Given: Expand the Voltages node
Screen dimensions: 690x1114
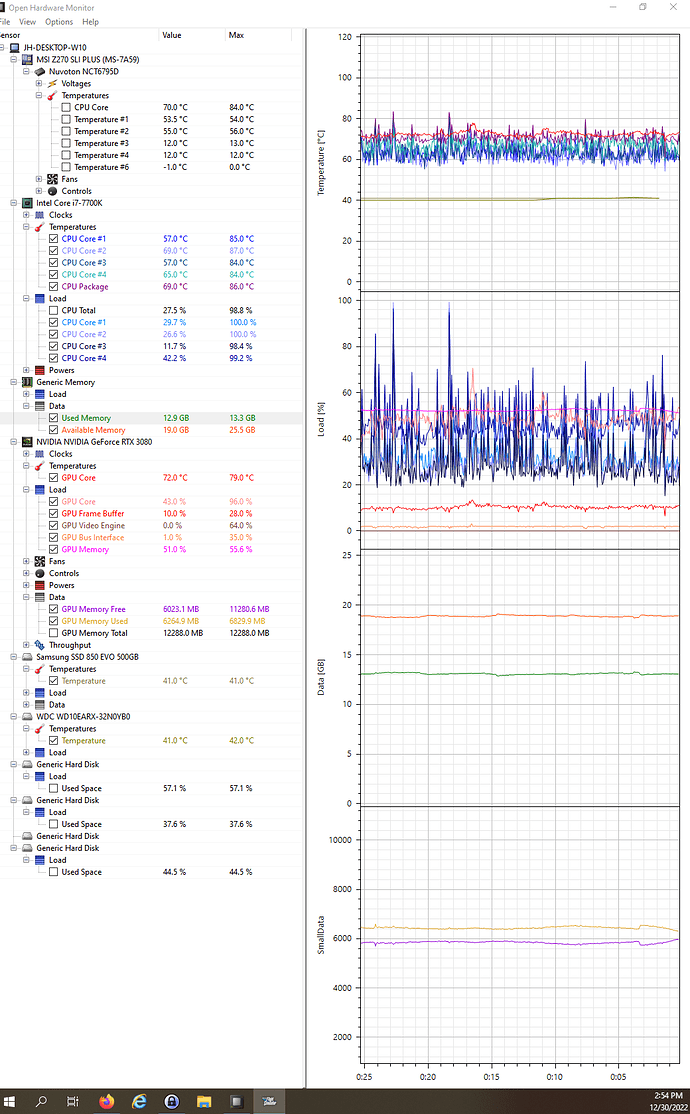Looking at the screenshot, I should tap(39, 84).
